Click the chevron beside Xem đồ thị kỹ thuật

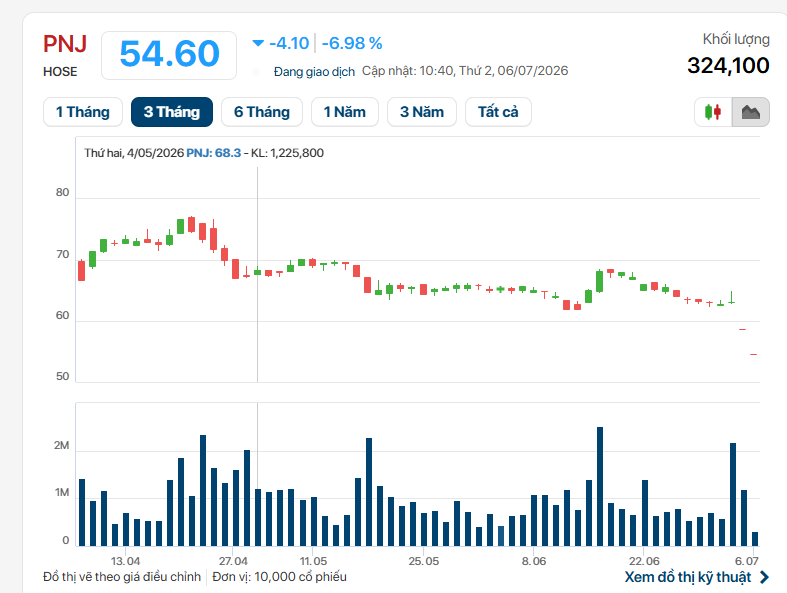coord(764,577)
